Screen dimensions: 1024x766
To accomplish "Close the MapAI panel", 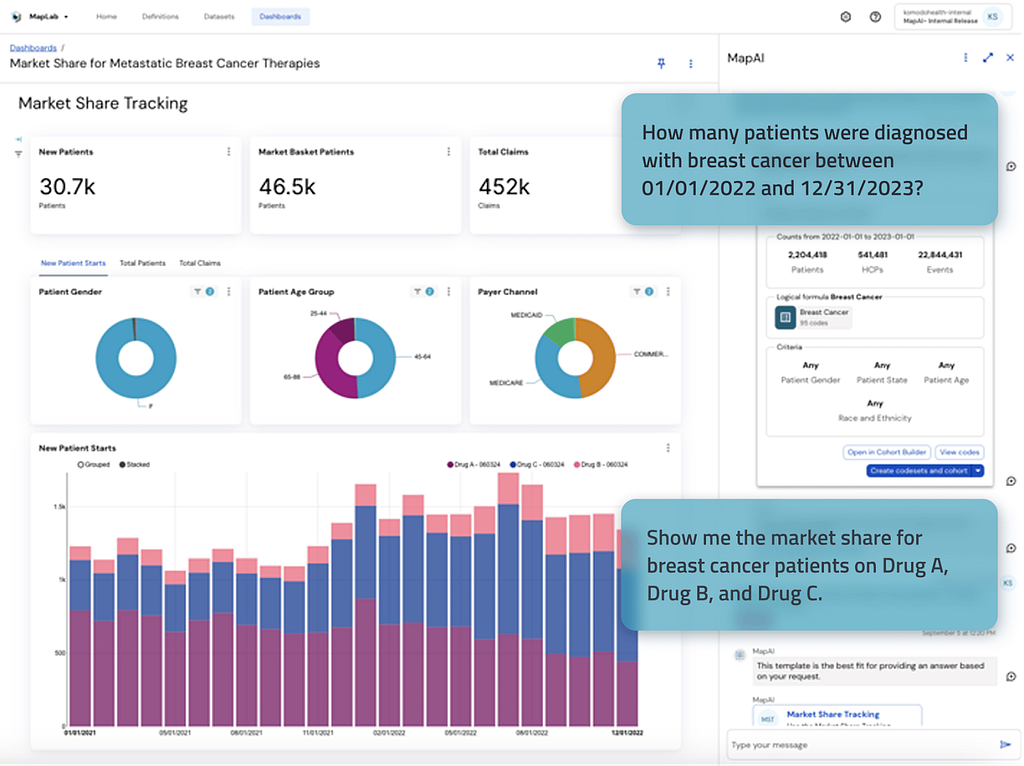I will 1010,57.
